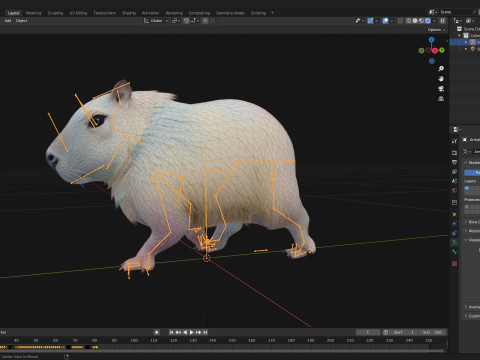
Task: Open Armature data properties tab icon
Action: coord(454,242)
